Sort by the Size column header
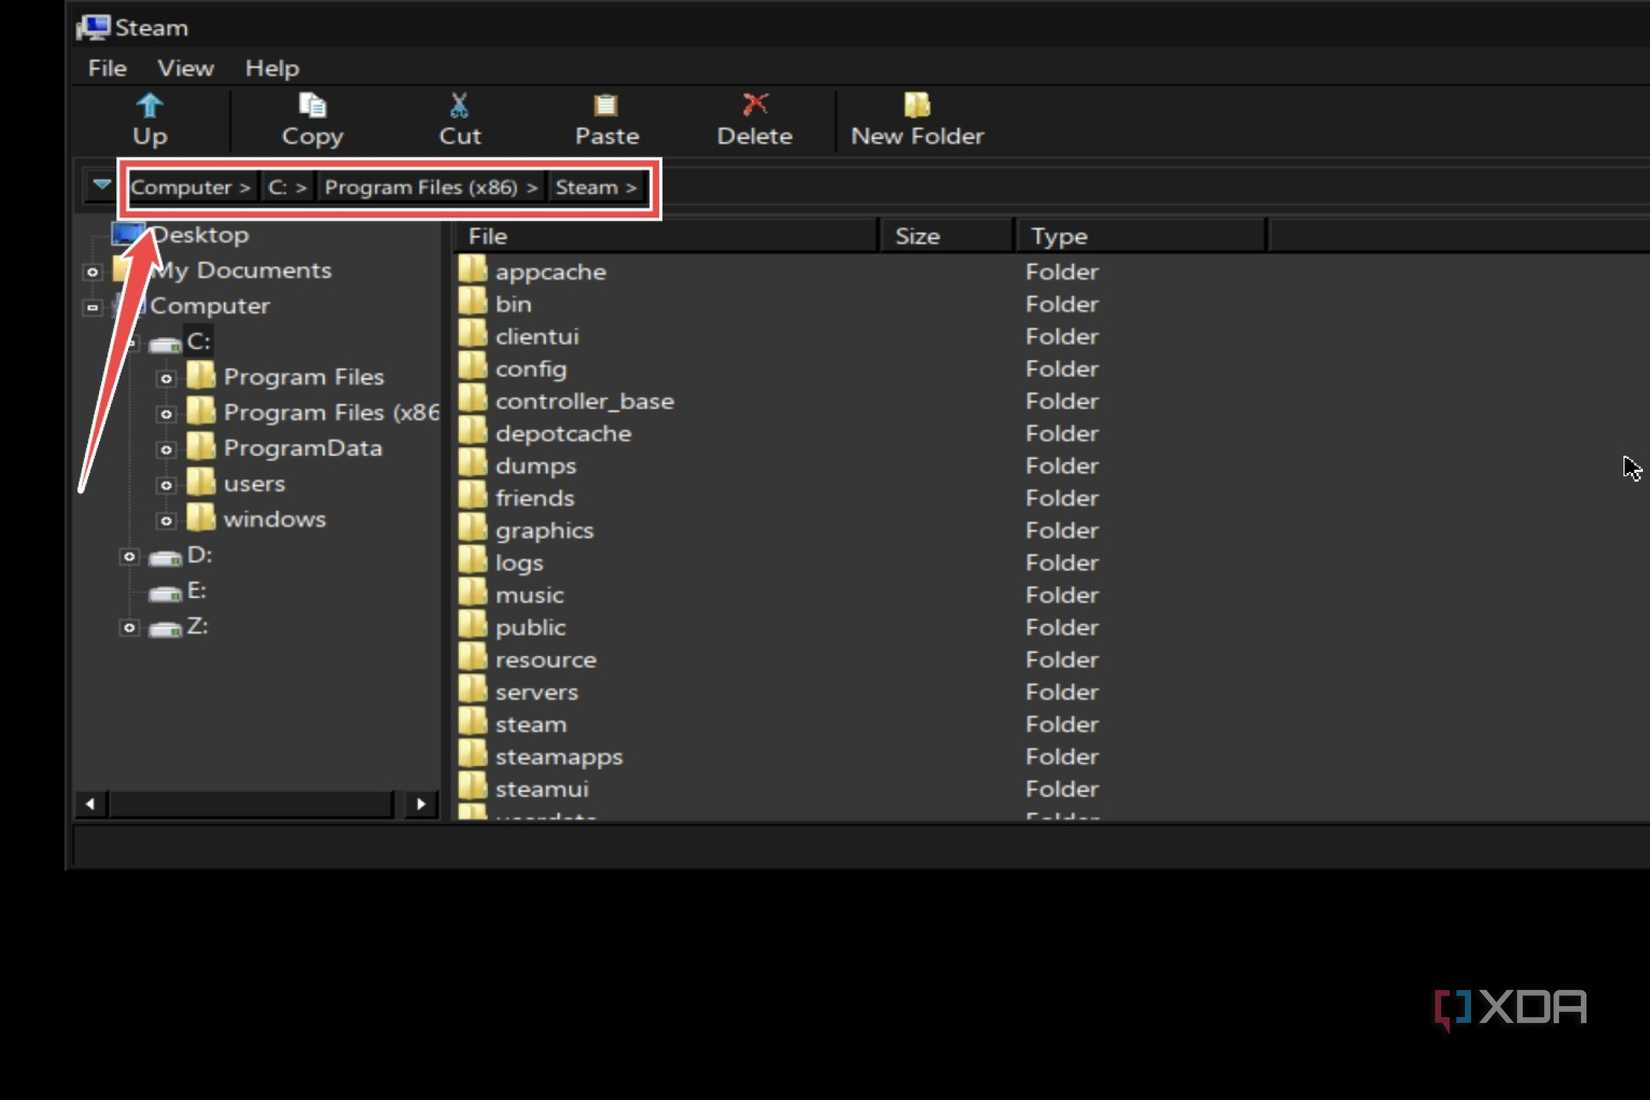This screenshot has width=1650, height=1100. (x=948, y=236)
